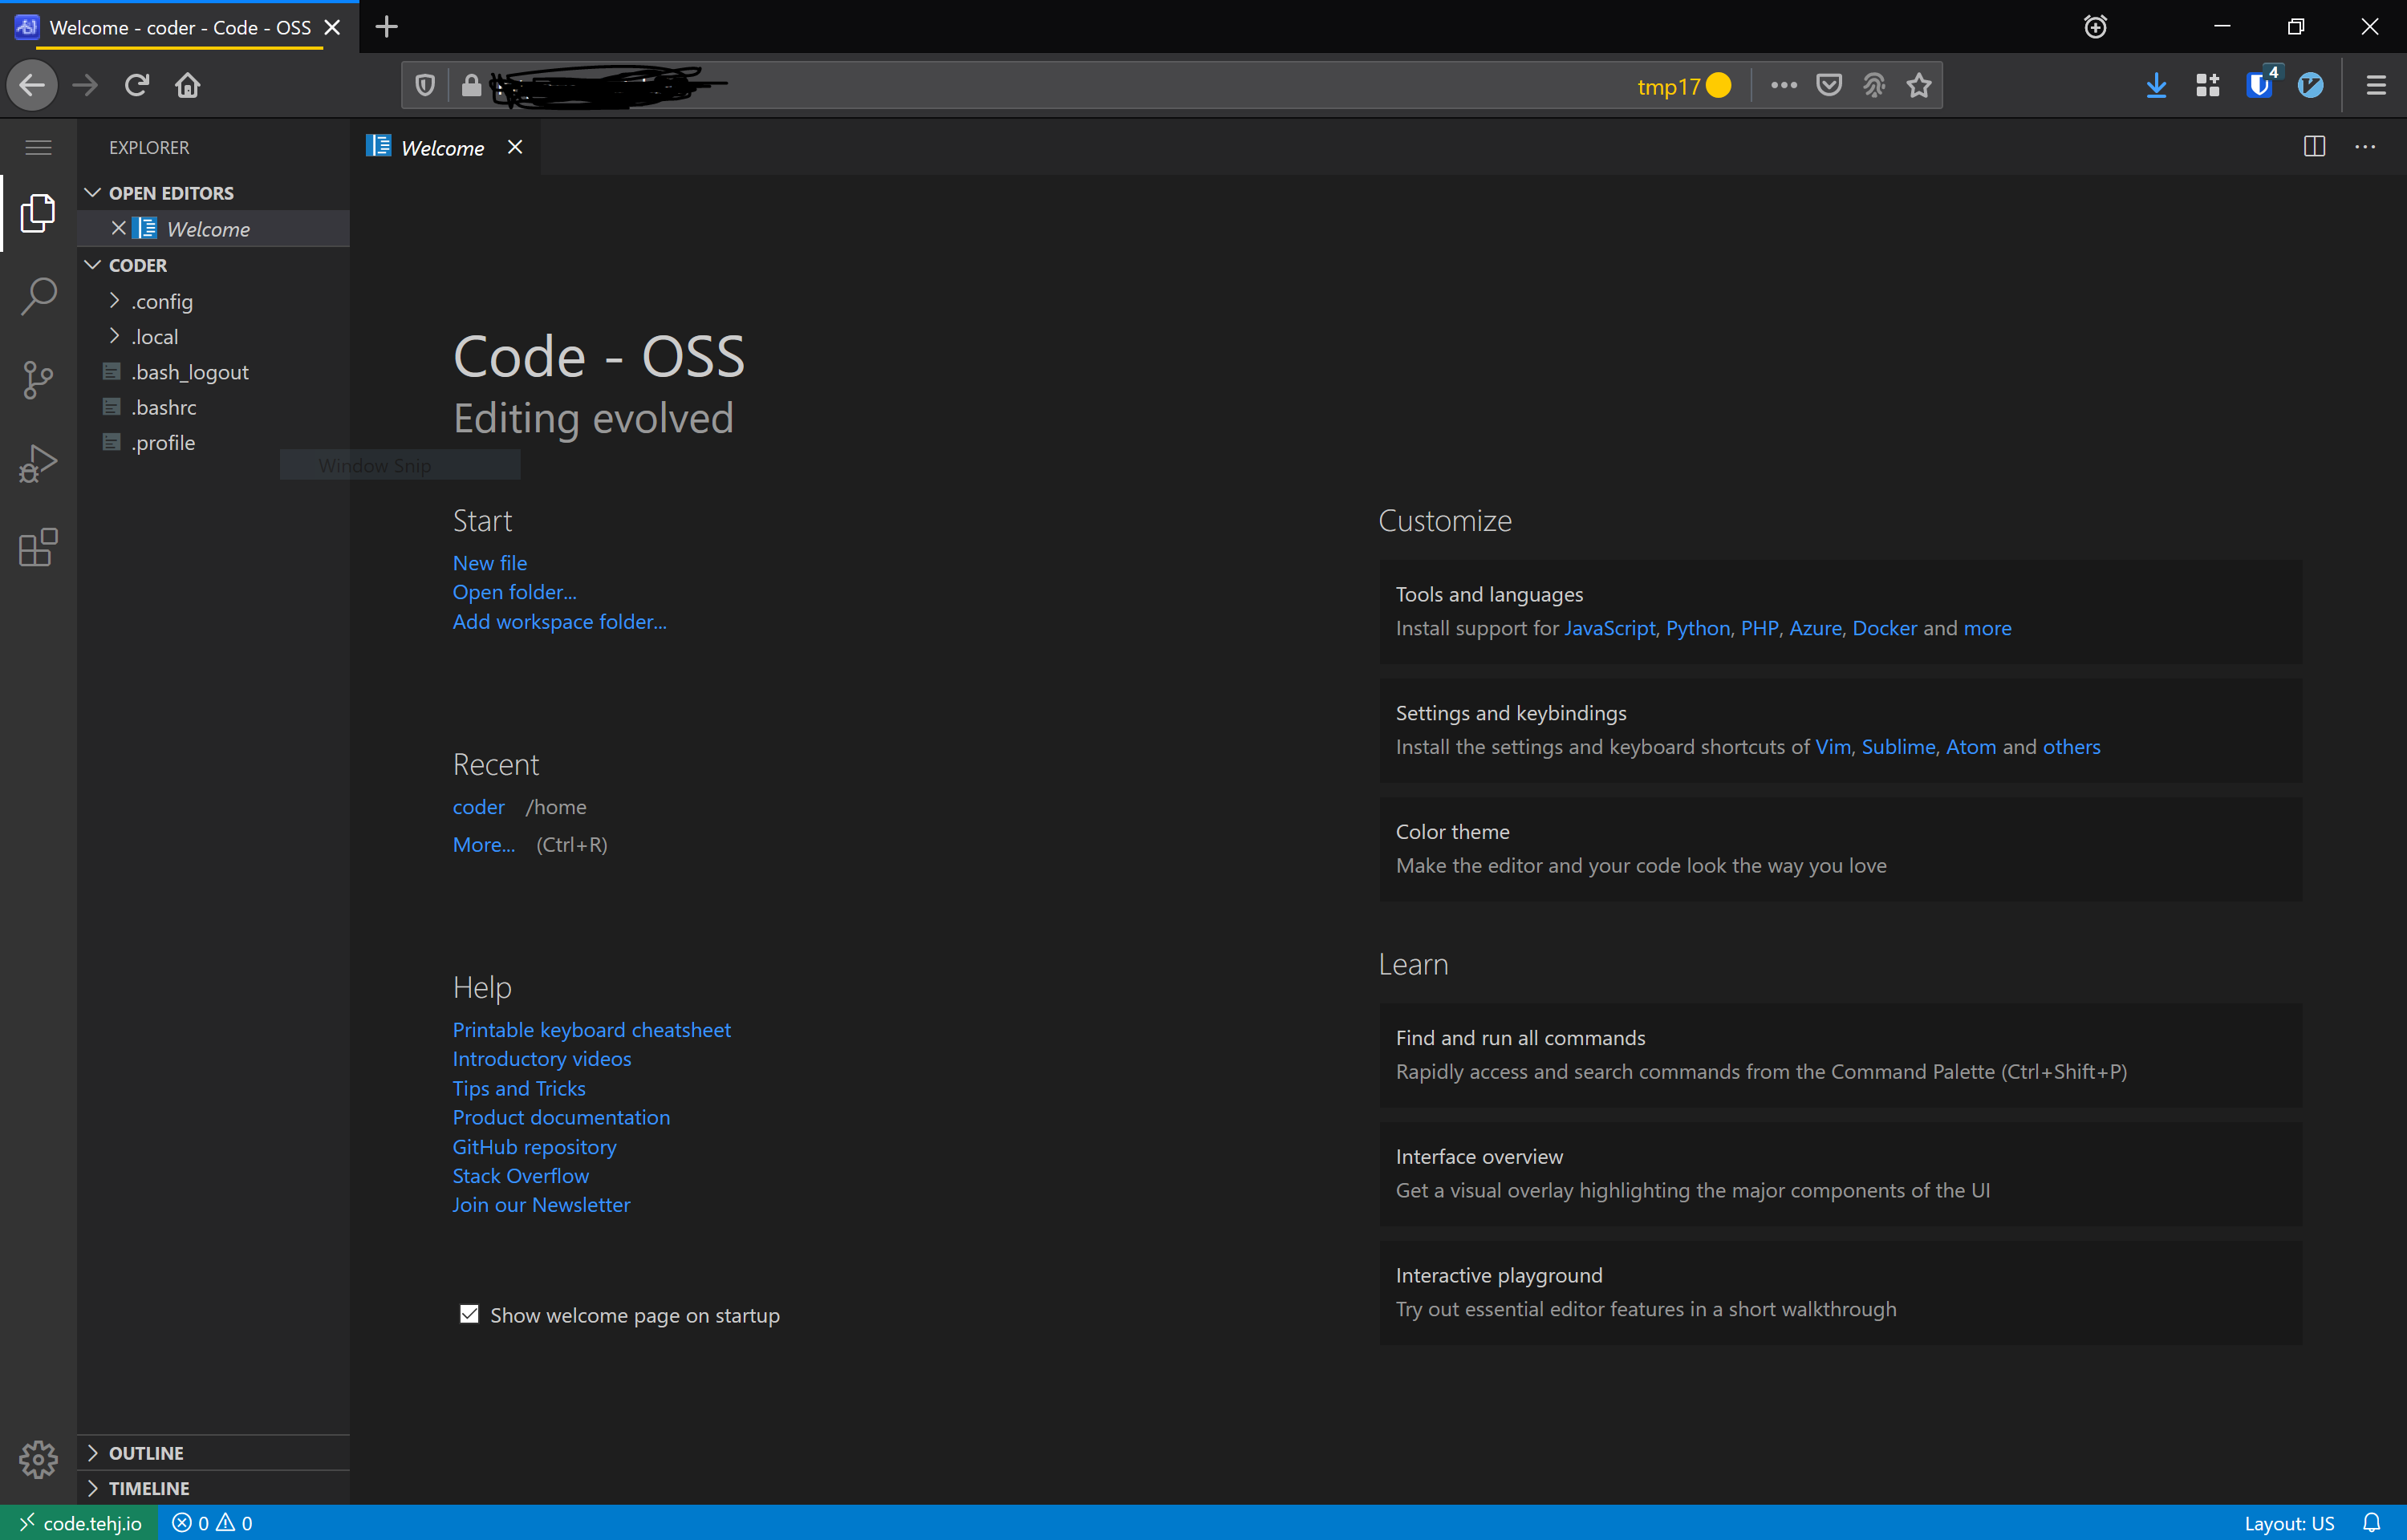This screenshot has height=1540, width=2407.
Task: Click the errors and warnings status indicator
Action: coord(212,1523)
